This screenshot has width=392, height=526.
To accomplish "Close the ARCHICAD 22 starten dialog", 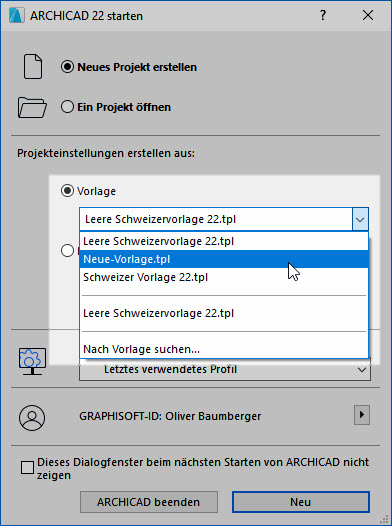I will pyautogui.click(x=368, y=15).
